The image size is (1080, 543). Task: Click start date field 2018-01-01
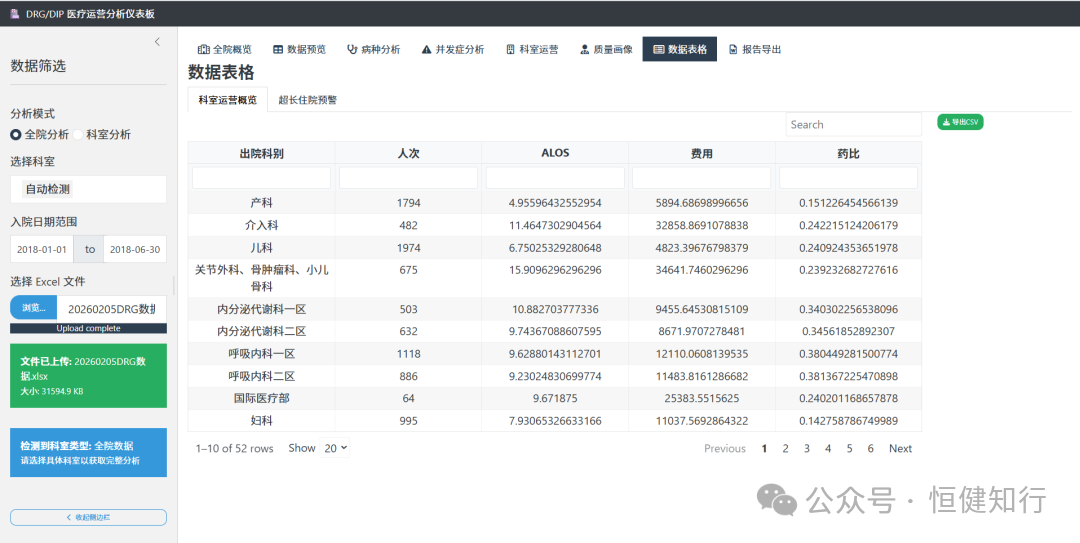pyautogui.click(x=42, y=249)
